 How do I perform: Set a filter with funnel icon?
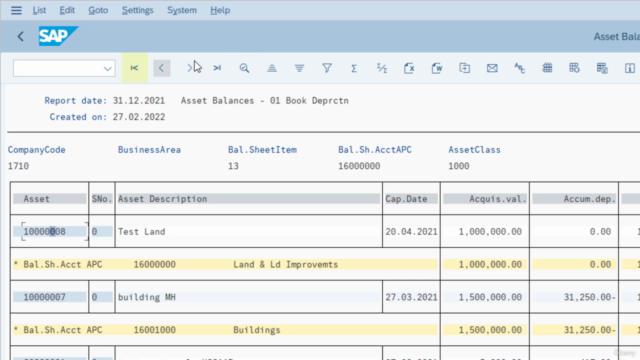(327, 68)
